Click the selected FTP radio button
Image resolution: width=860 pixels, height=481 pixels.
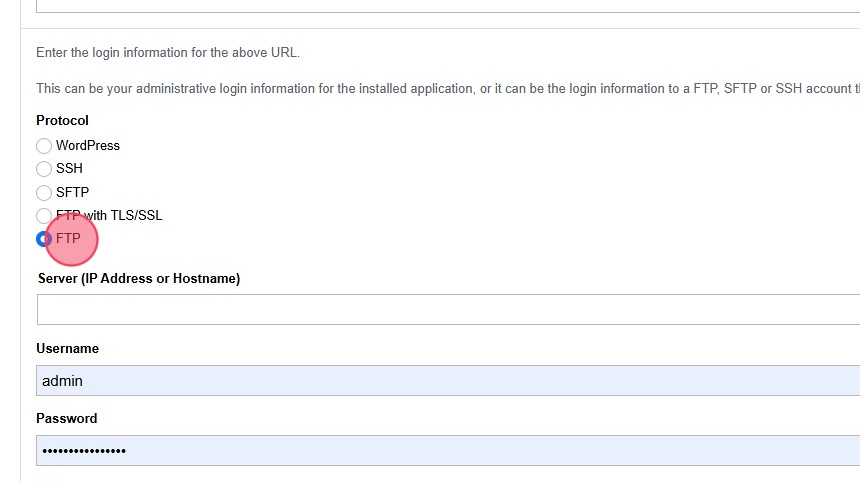(44, 239)
